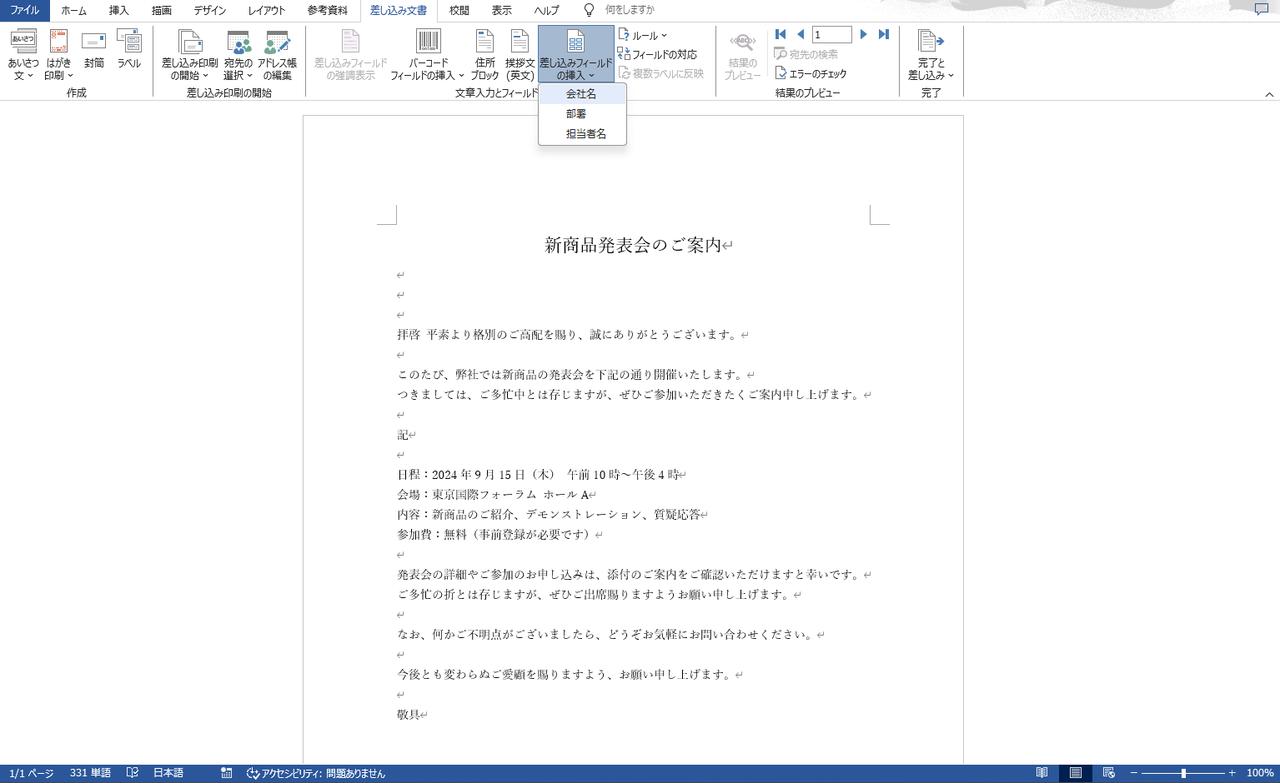This screenshot has width=1280, height=783.
Task: Open 完了と差し込み finish and merge
Action: [931, 55]
